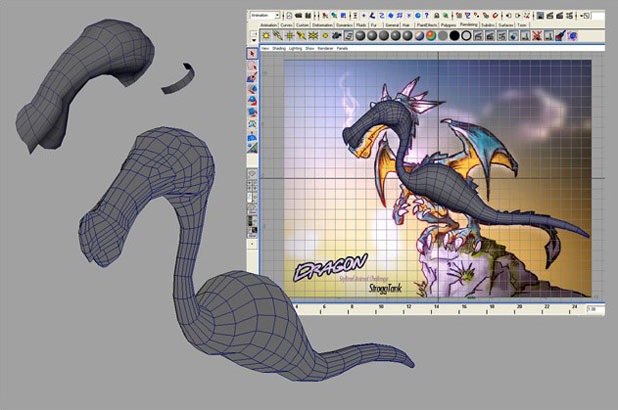Switch to single perspective view layout

[x=252, y=173]
